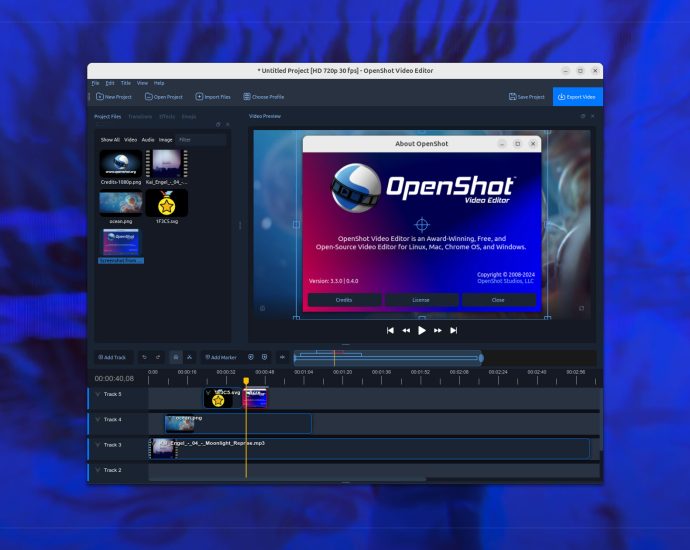
Task: Click the timeline zoom slider right handle
Action: [x=481, y=358]
